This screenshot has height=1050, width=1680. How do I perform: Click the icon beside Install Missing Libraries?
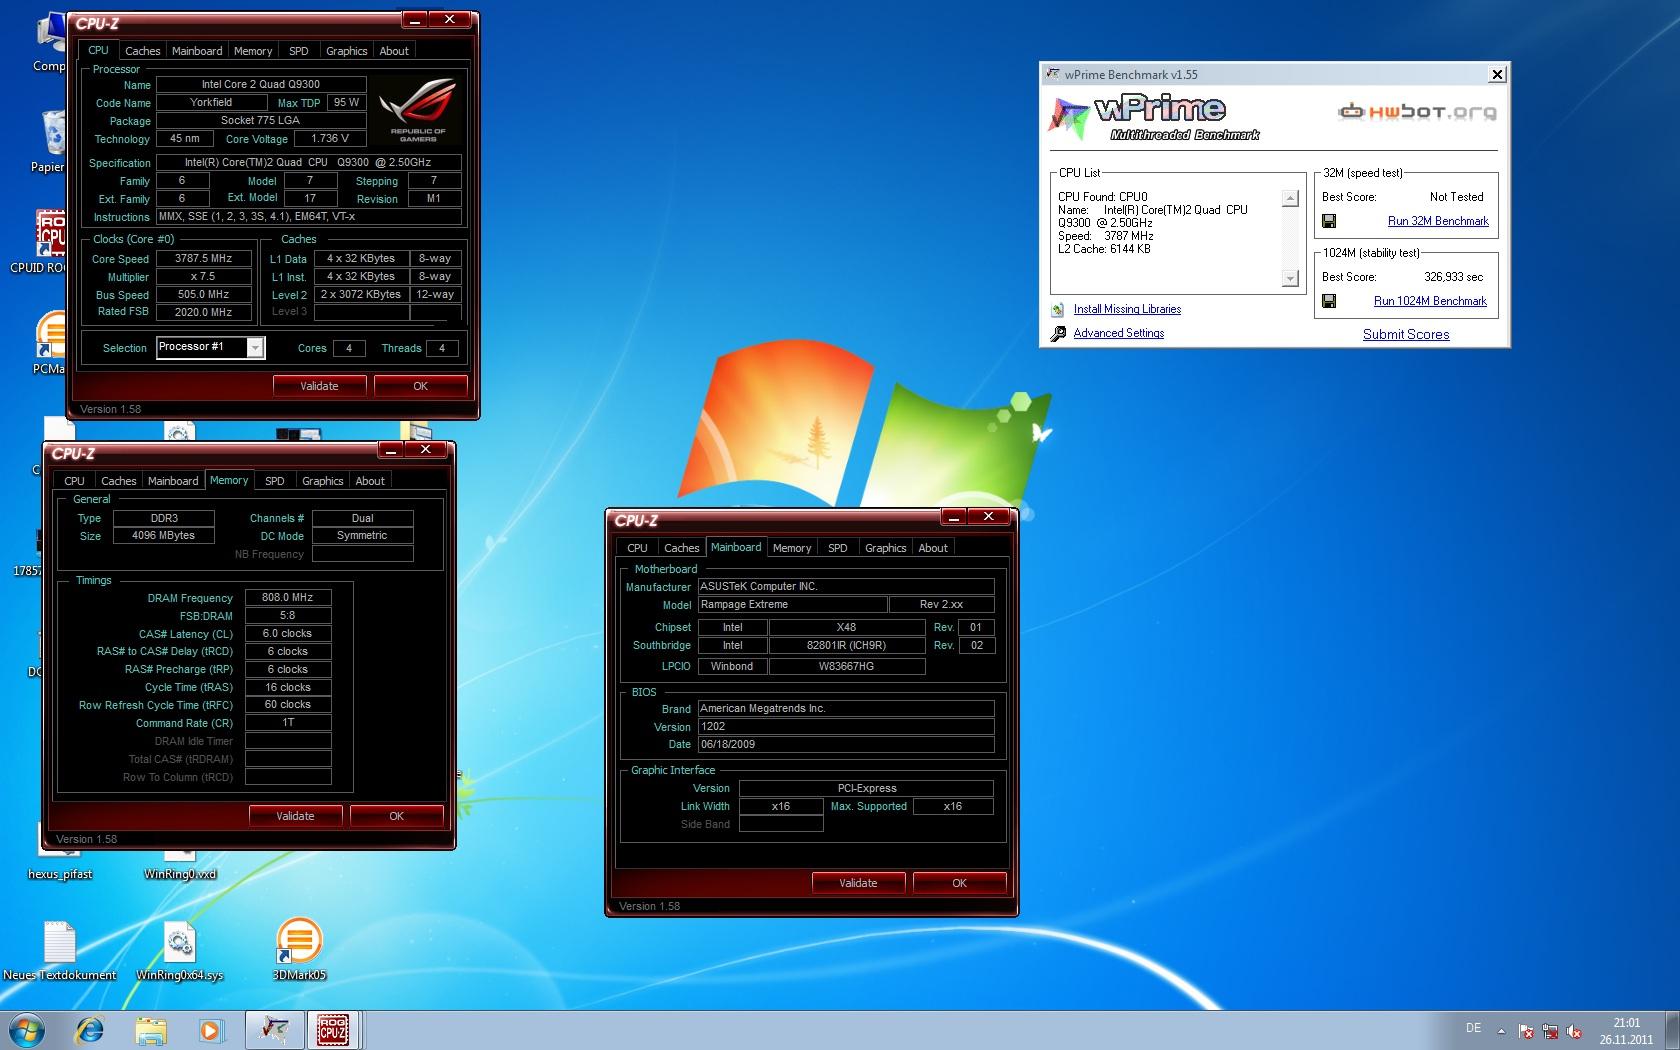1058,310
